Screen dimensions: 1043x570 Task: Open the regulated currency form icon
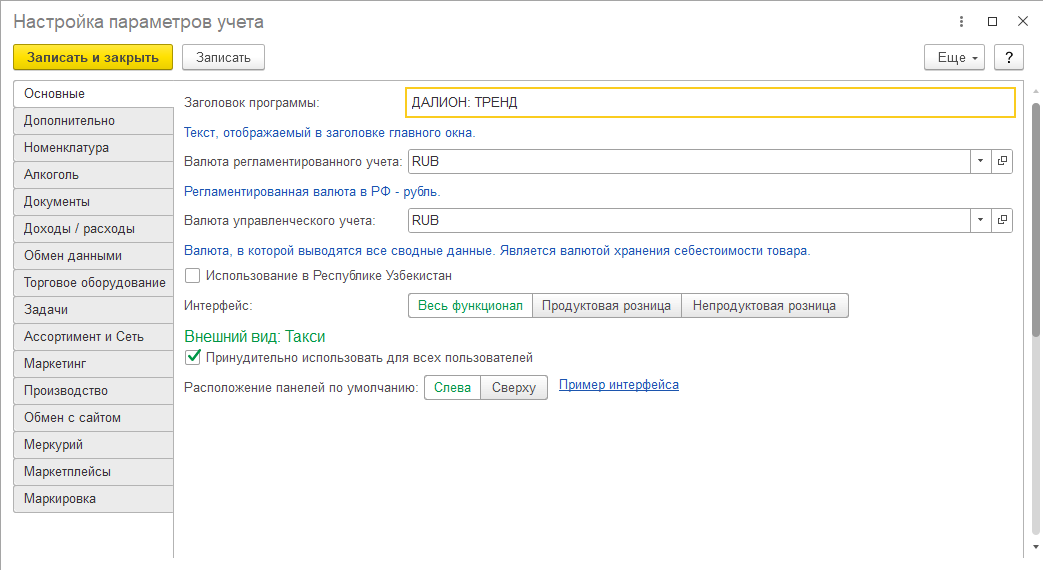pos(1002,161)
